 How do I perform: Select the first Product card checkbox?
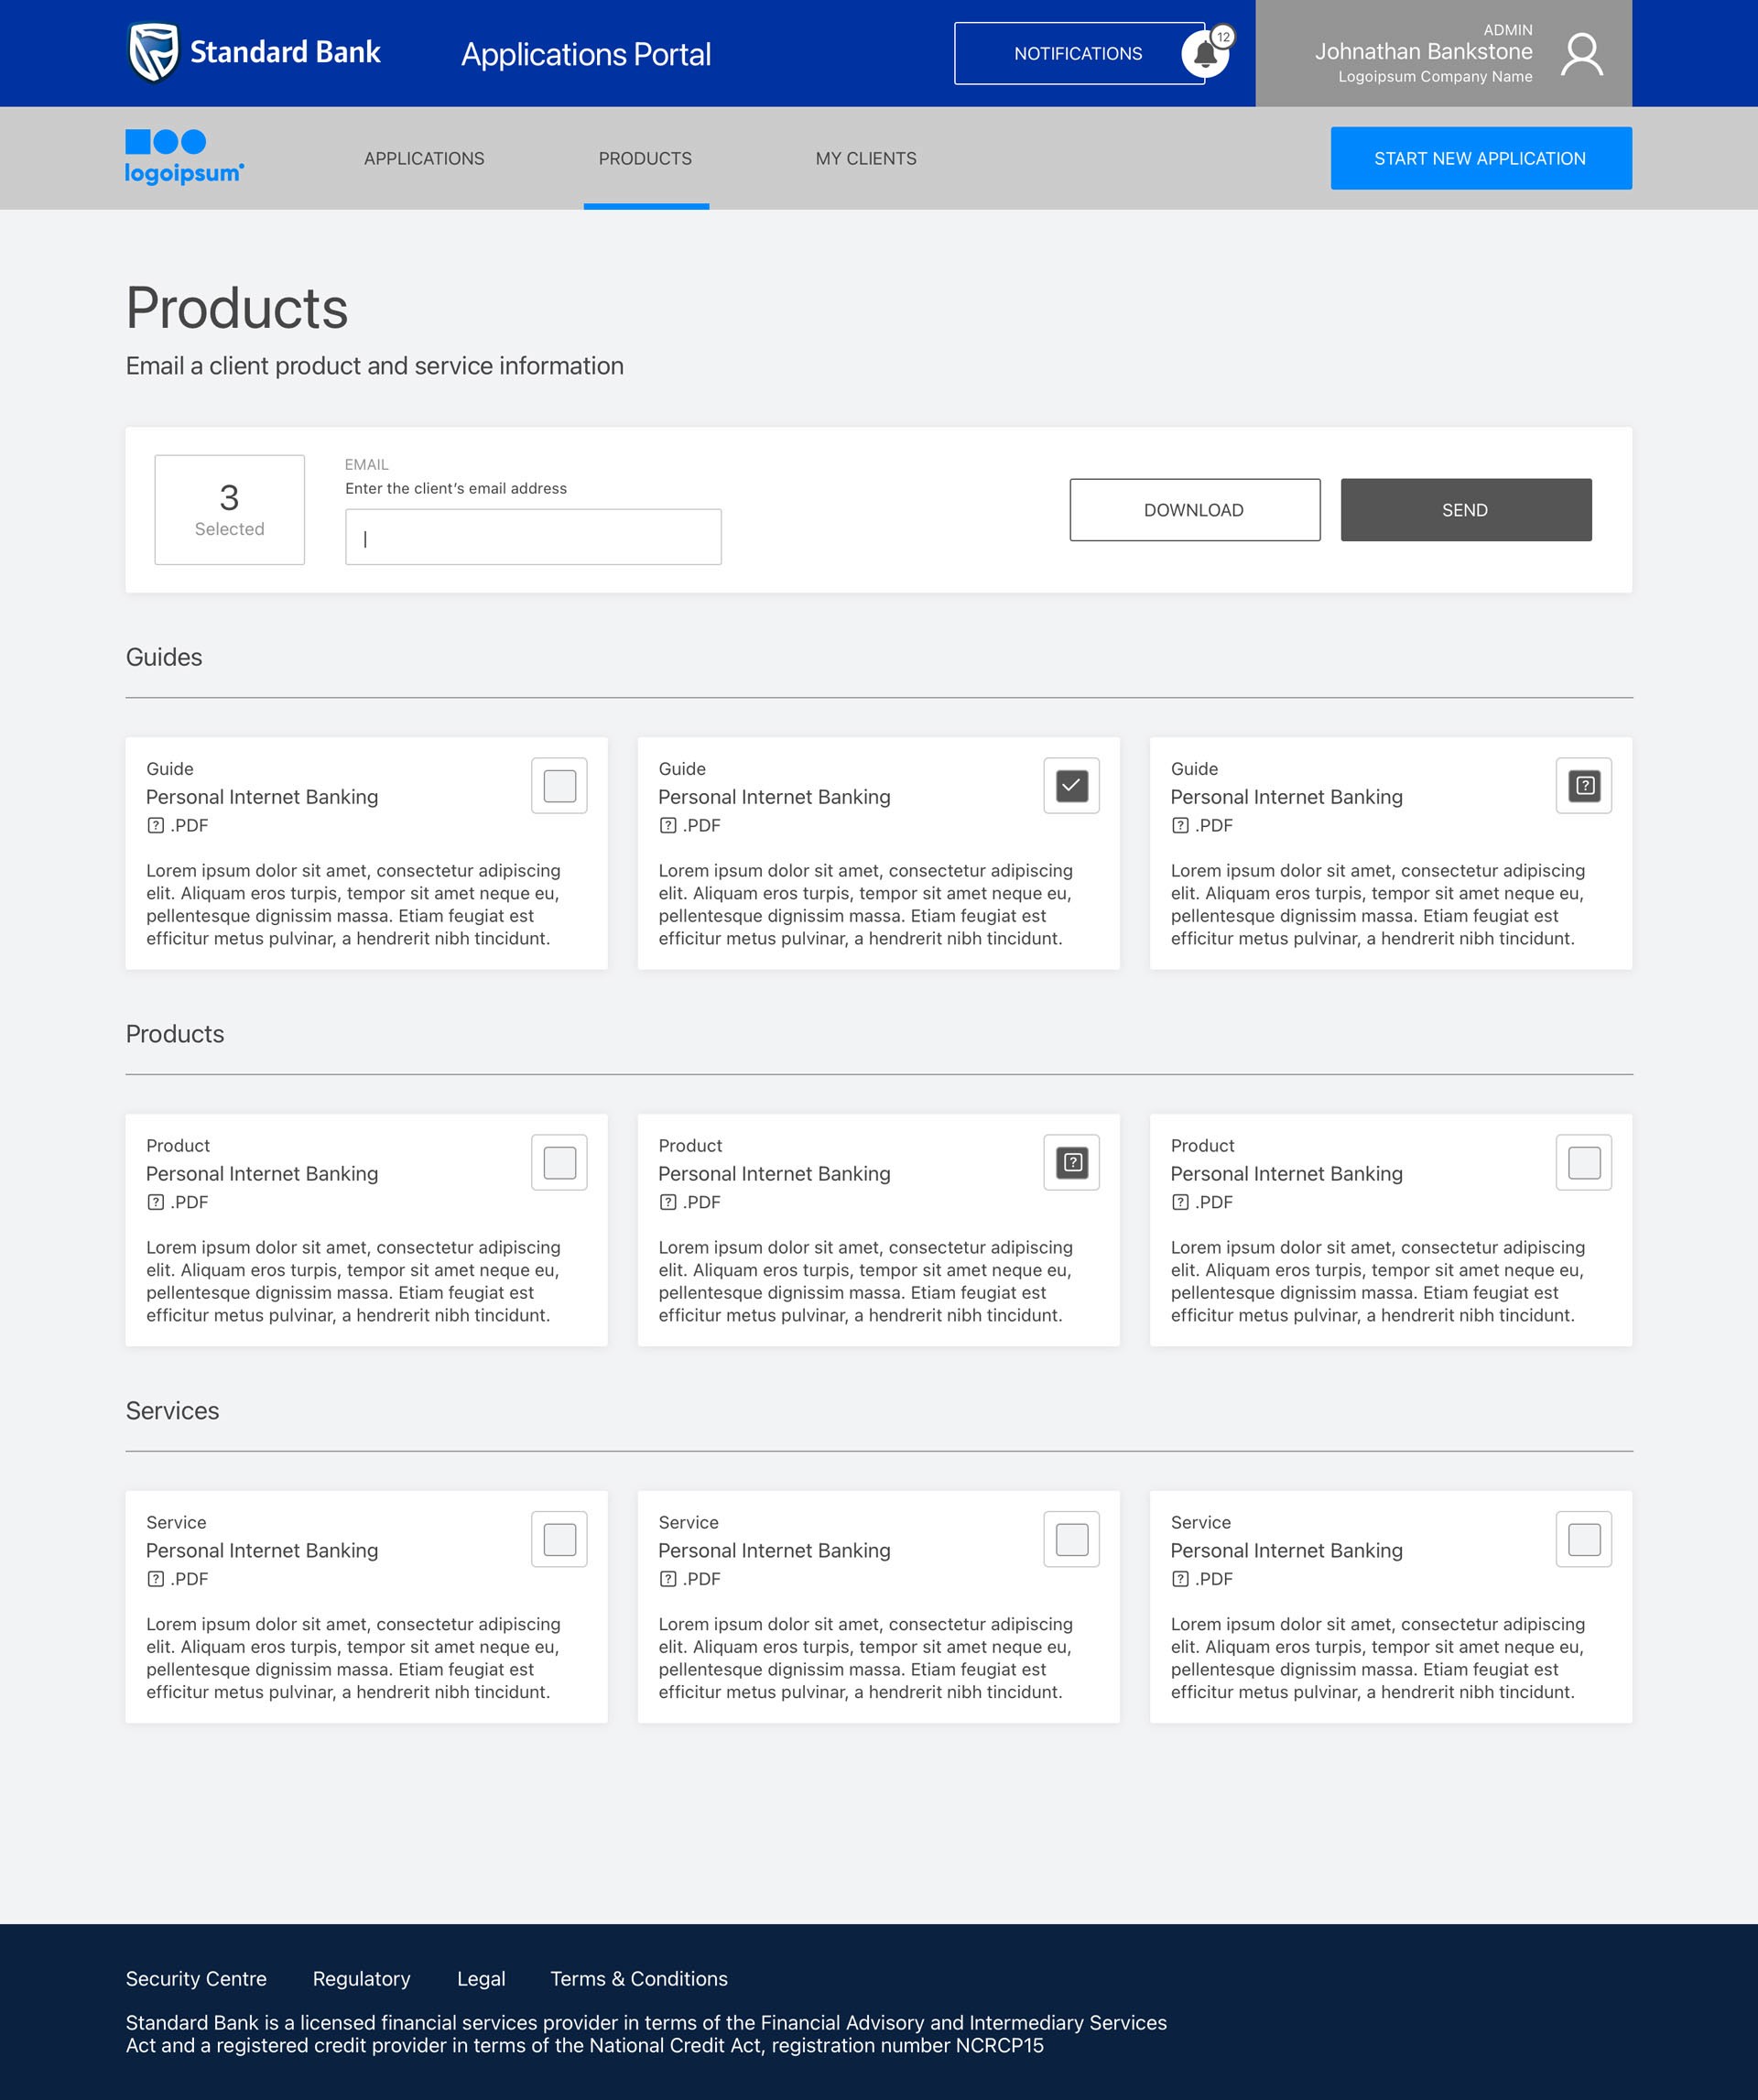coord(559,1162)
